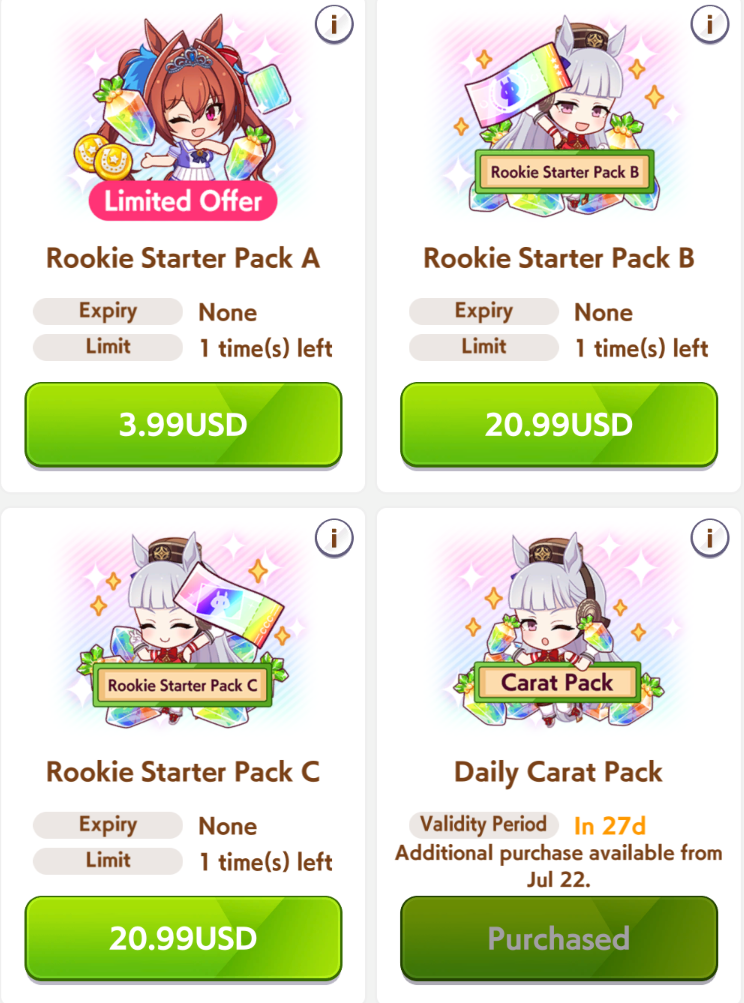The height and width of the screenshot is (1003, 744).
Task: Select the Daily Carat Pack title
Action: (558, 772)
